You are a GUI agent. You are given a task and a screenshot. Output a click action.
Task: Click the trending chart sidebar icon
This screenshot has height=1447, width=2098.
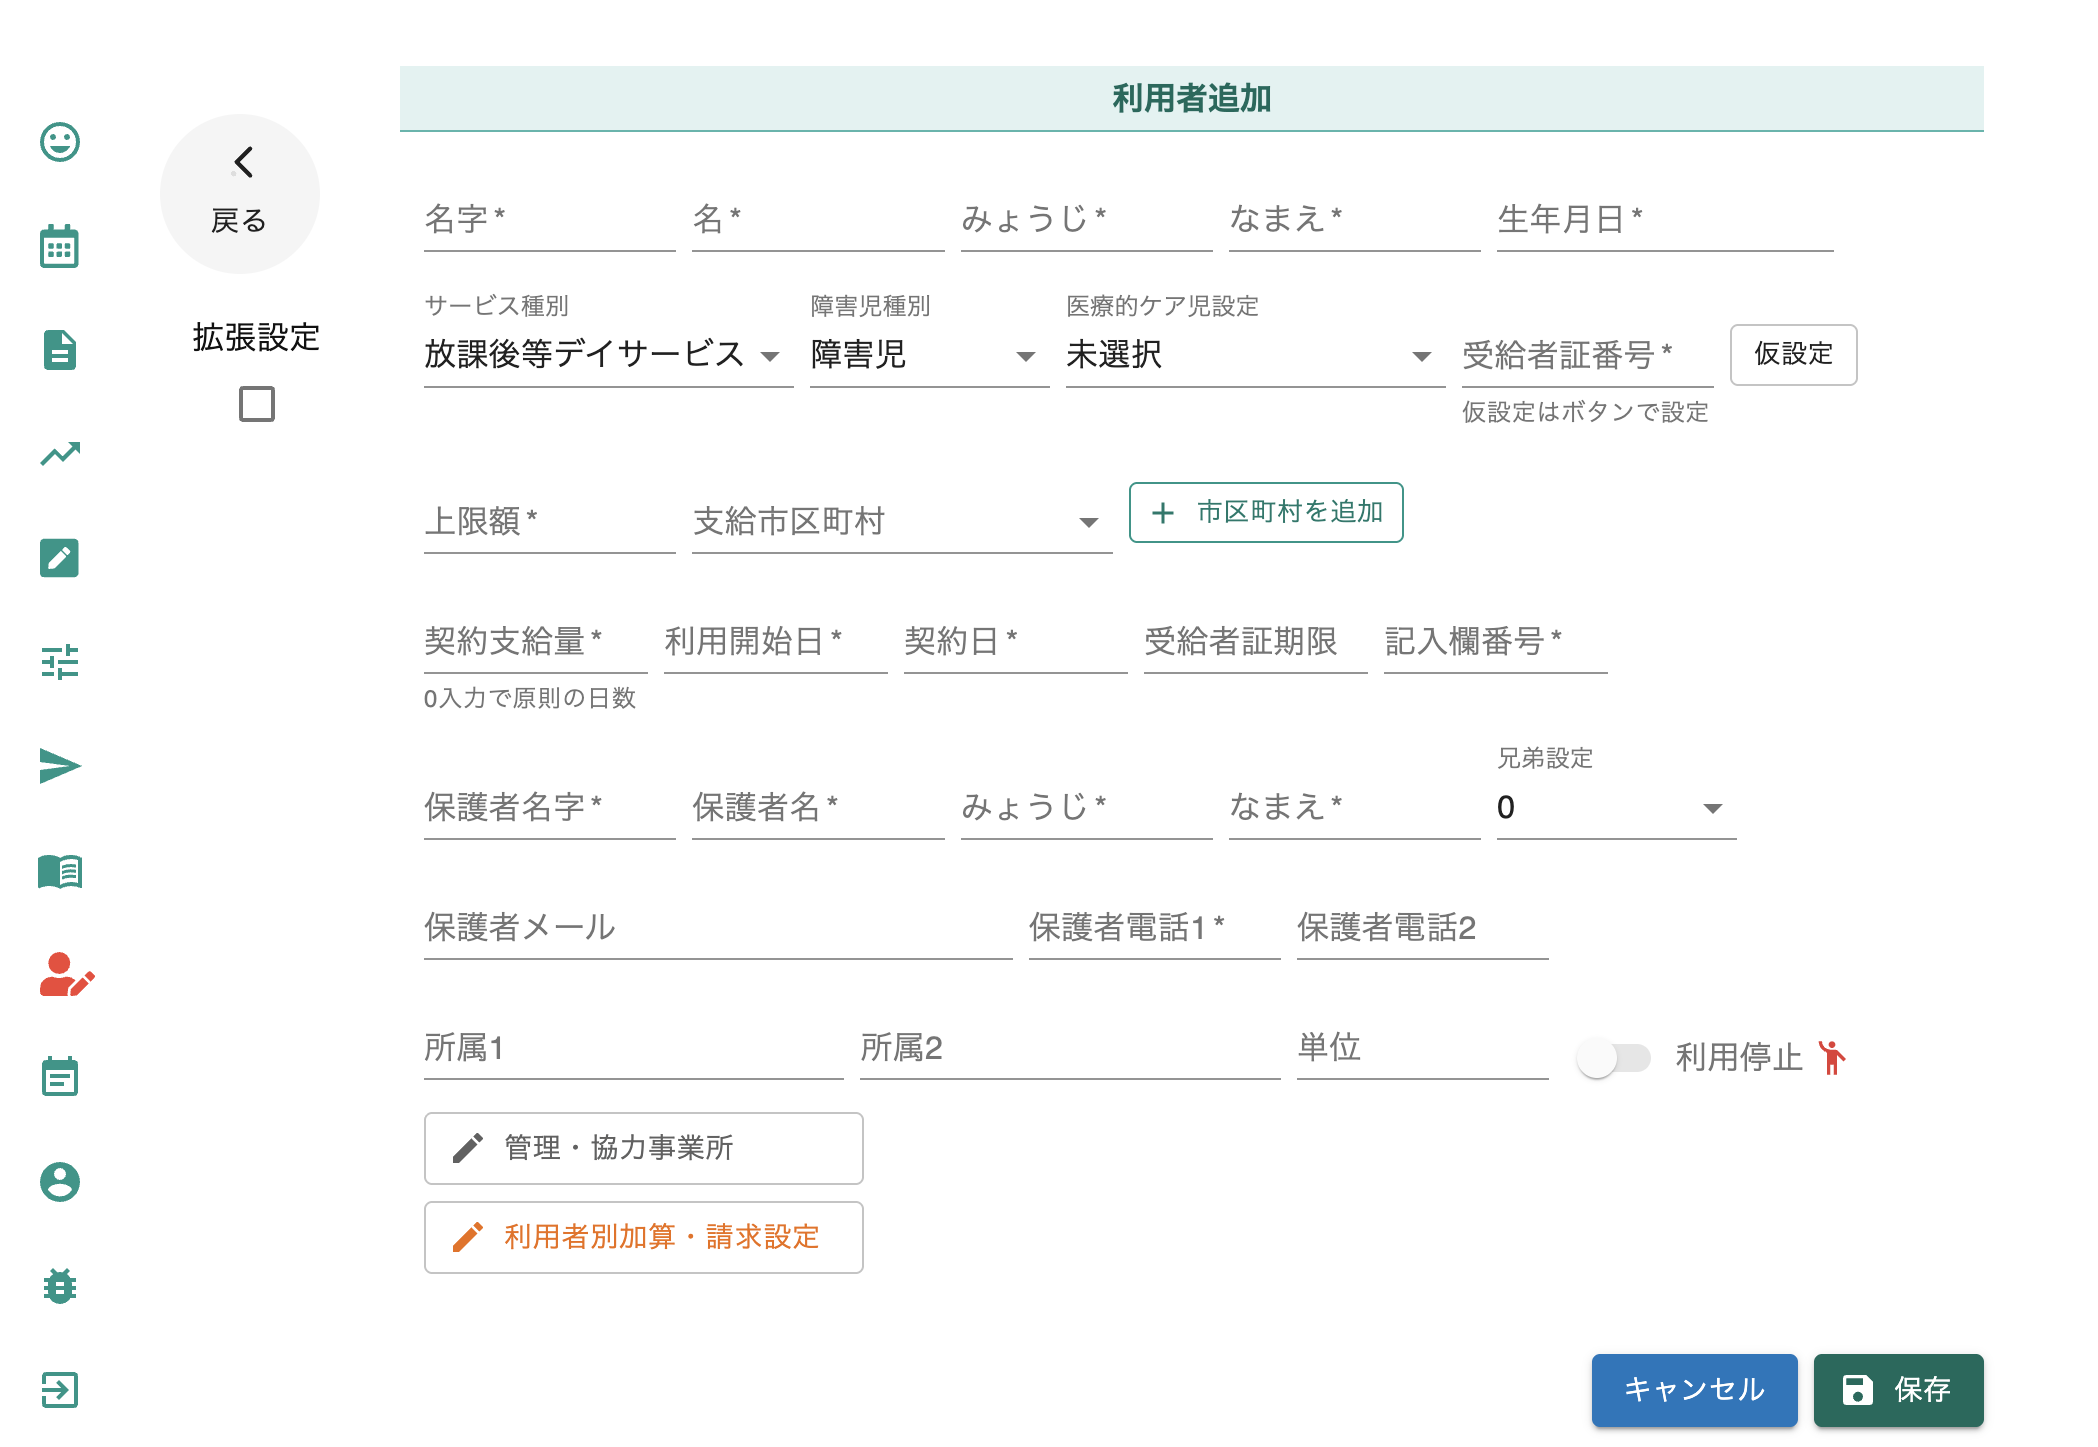tap(60, 454)
